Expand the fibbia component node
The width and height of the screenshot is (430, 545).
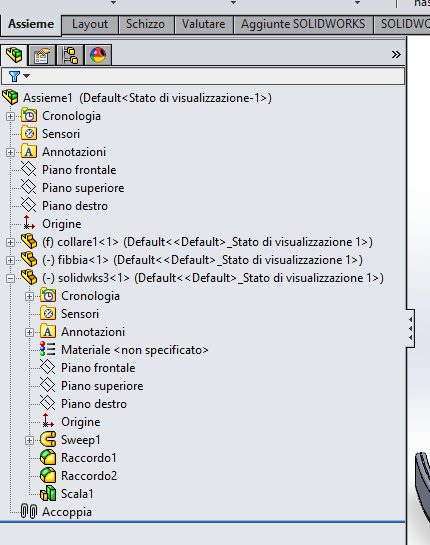(10, 260)
